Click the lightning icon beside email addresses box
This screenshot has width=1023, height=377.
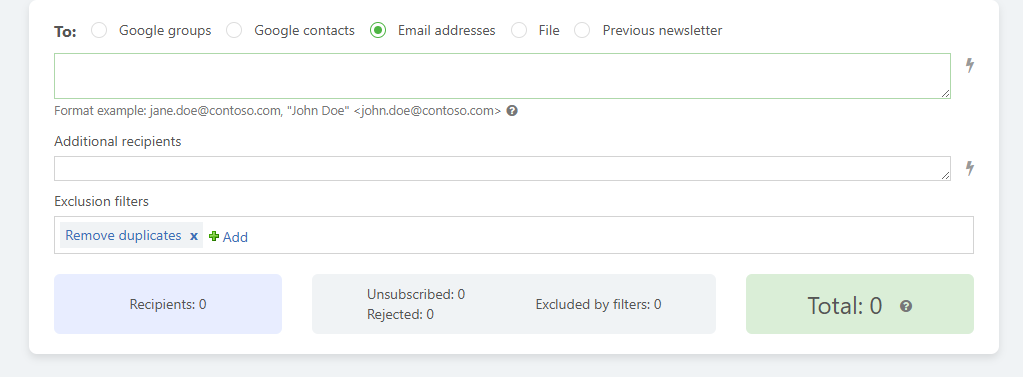click(970, 65)
